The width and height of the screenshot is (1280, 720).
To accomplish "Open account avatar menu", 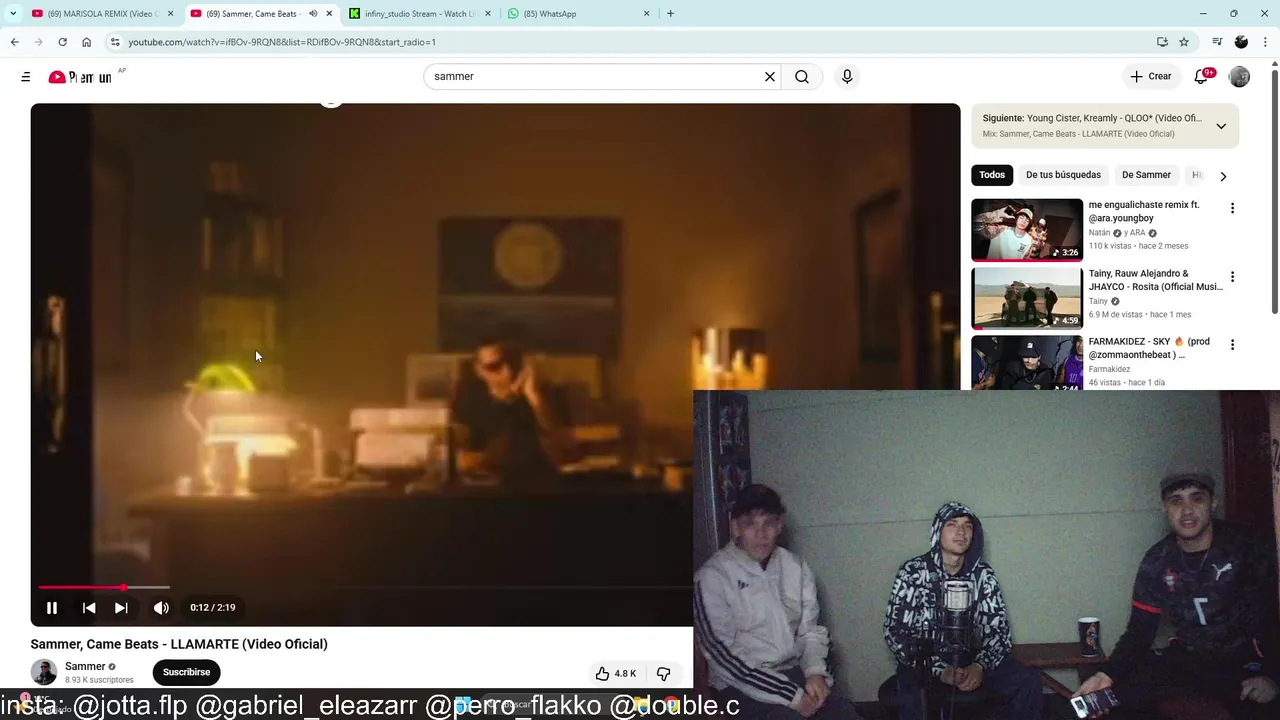I will click(x=1239, y=77).
